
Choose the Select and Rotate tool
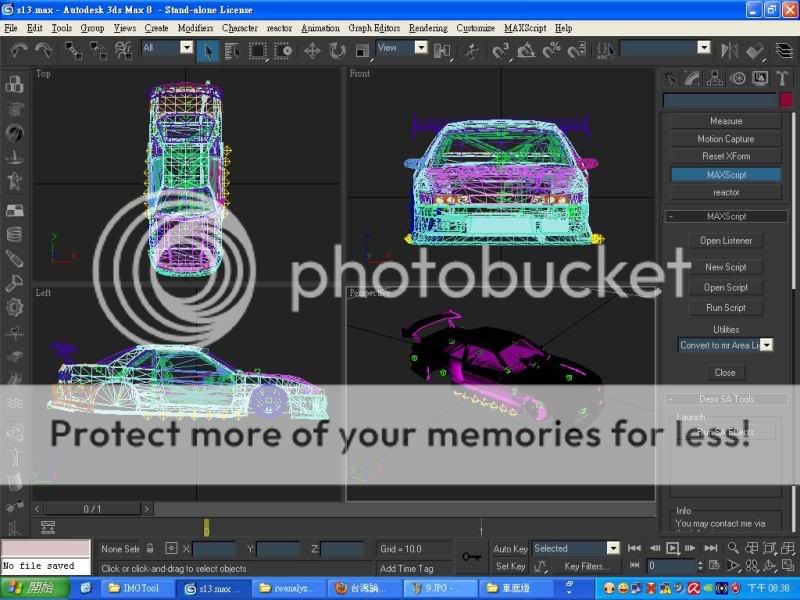[336, 50]
